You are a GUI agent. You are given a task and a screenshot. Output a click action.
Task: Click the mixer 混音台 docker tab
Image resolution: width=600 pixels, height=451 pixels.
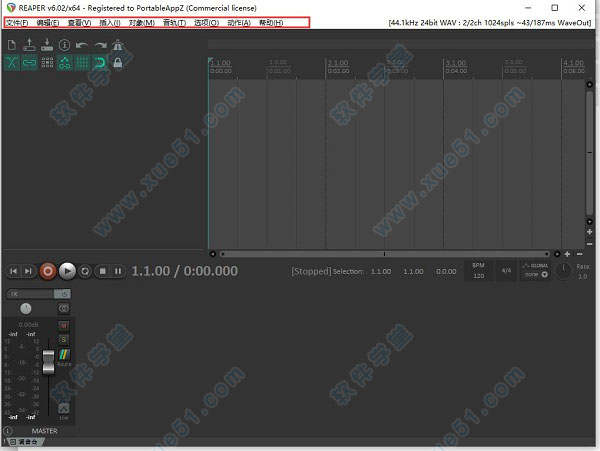[25, 442]
